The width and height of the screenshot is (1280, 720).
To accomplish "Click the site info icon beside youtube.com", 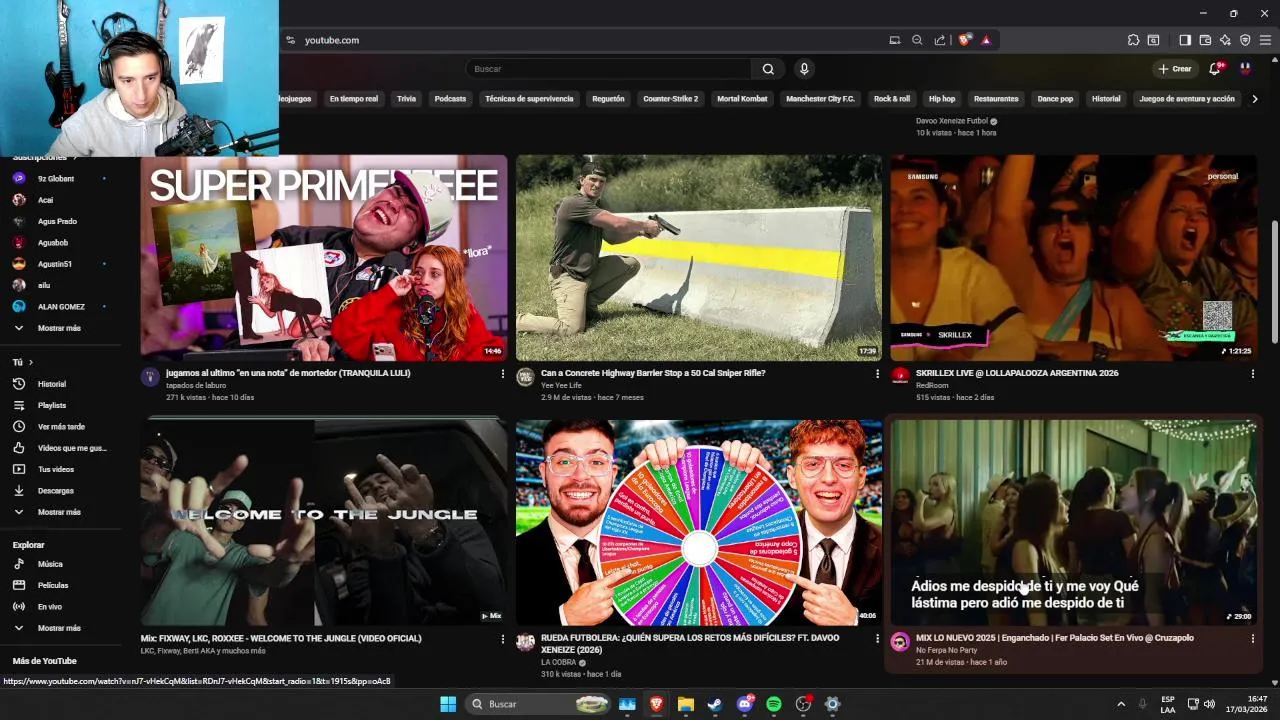I will [x=290, y=40].
